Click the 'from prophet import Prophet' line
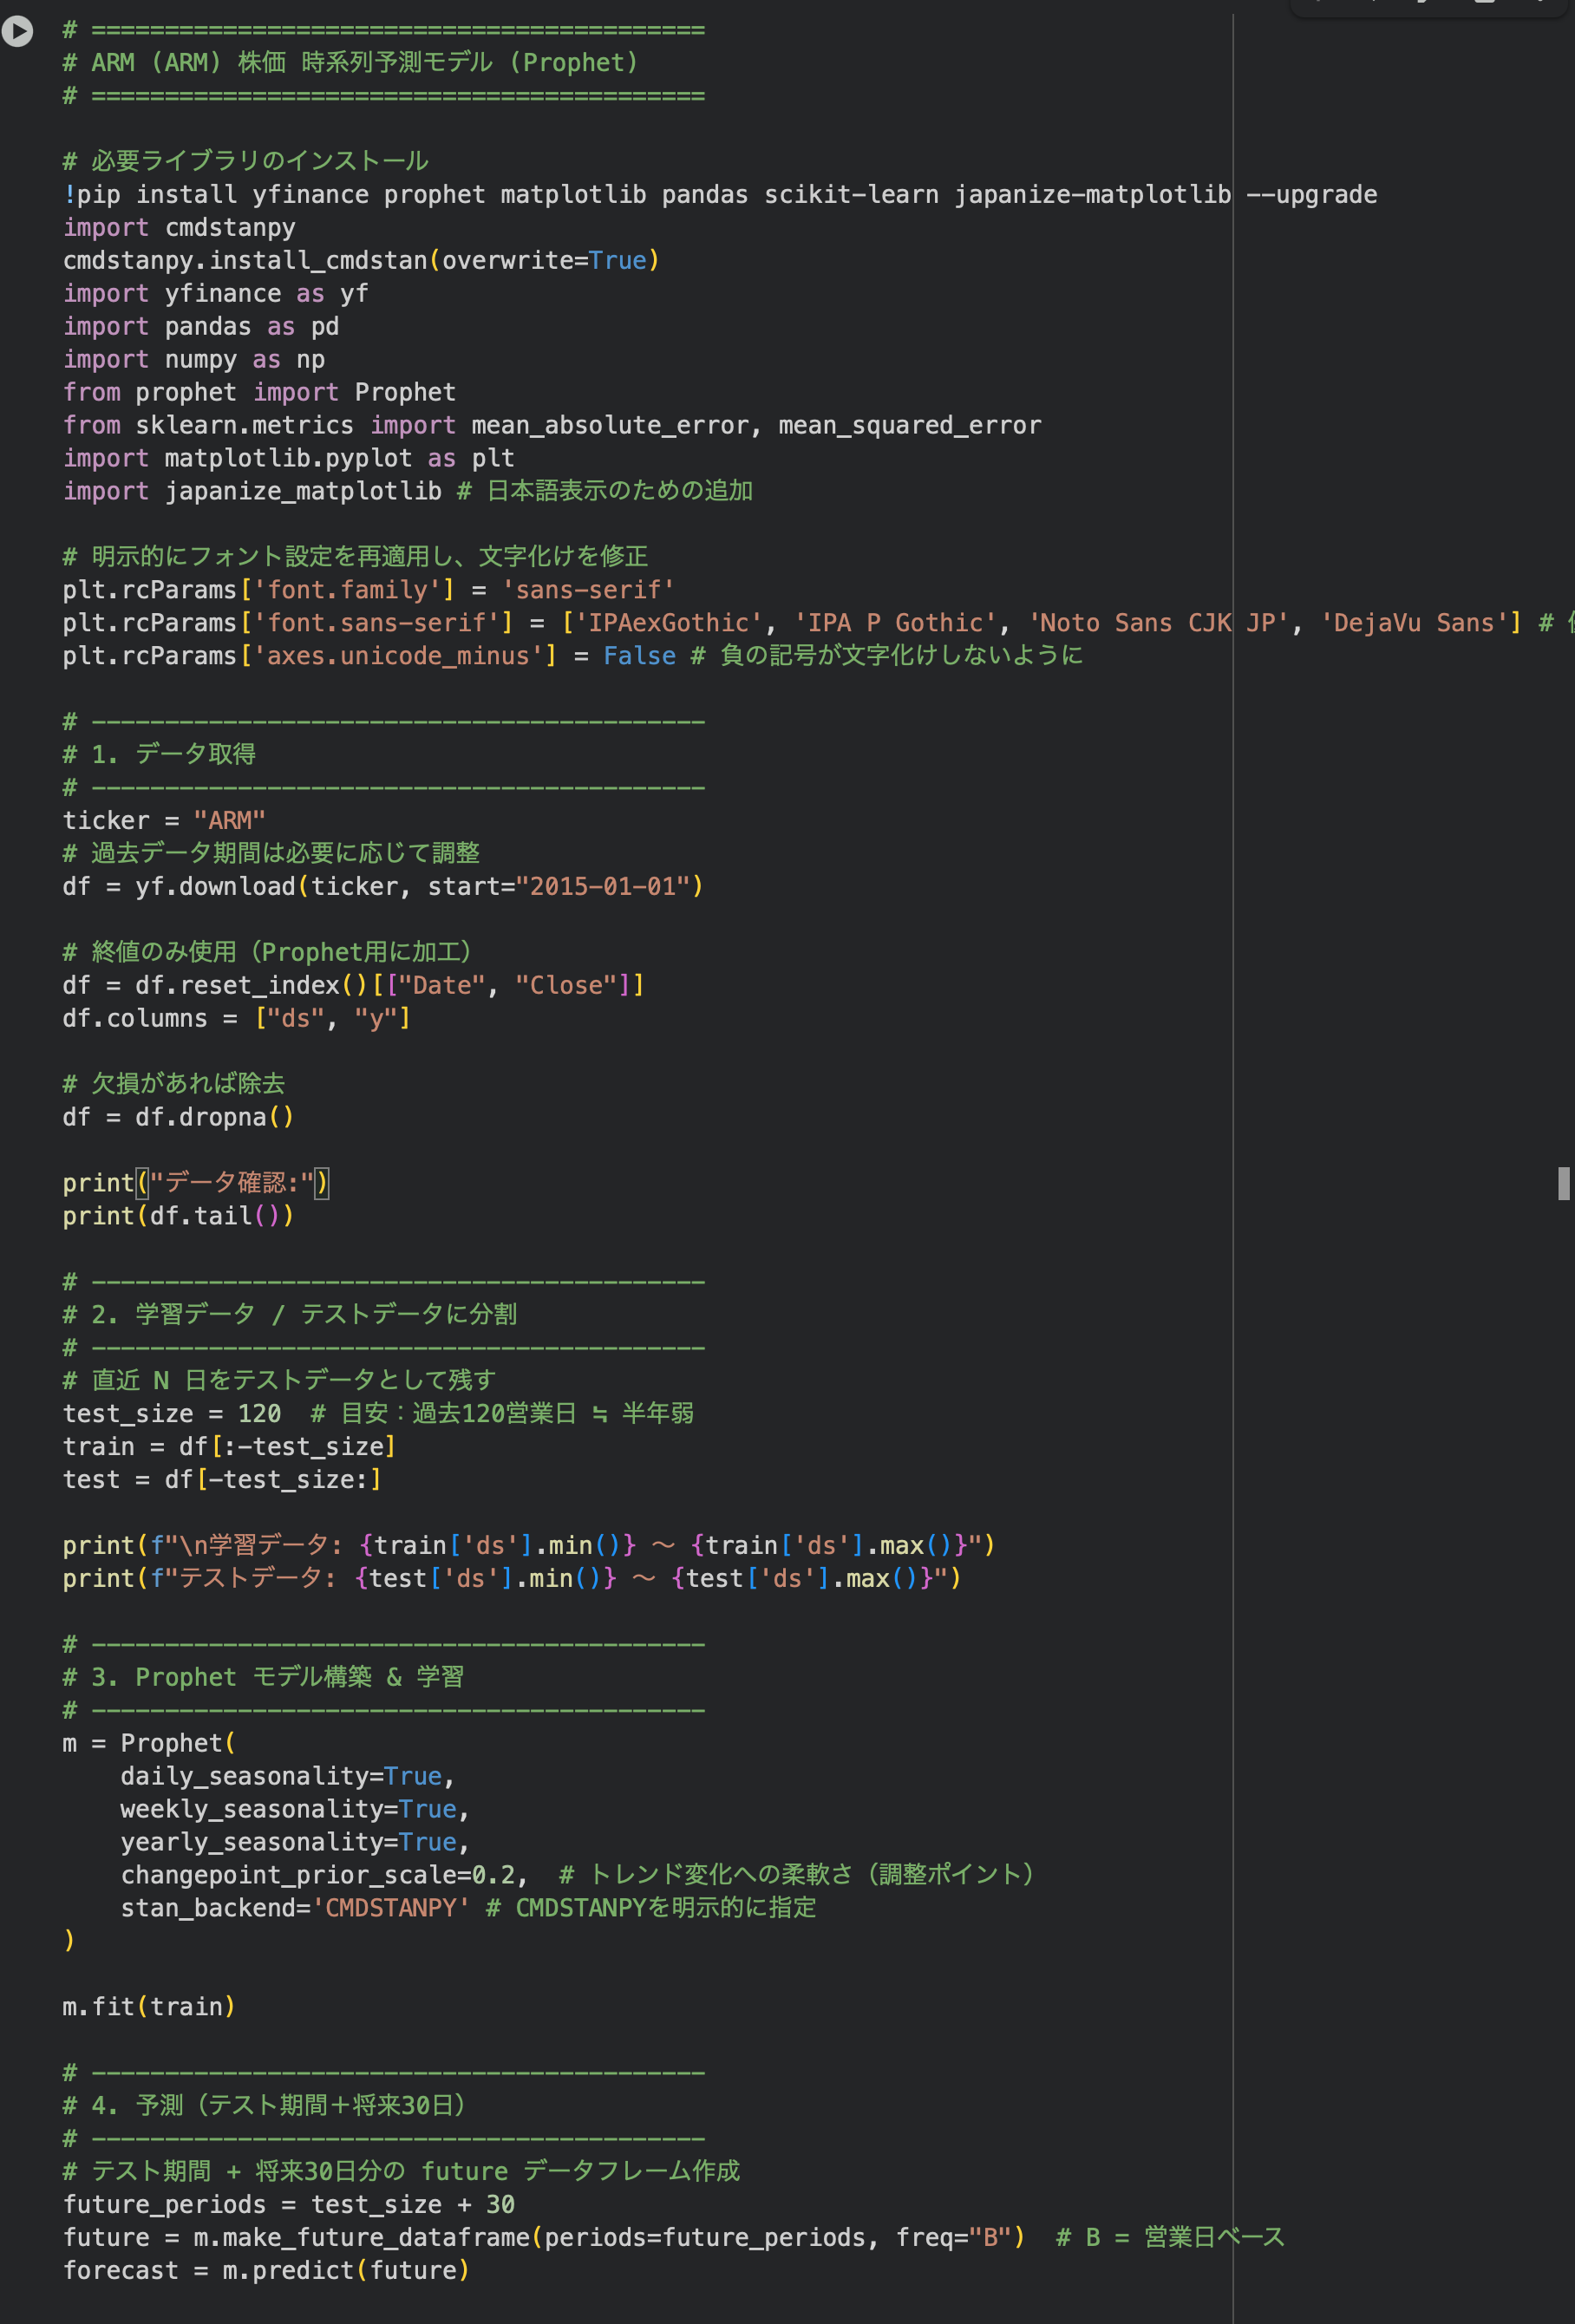Screen dimensions: 1575x2324 tap(259, 393)
